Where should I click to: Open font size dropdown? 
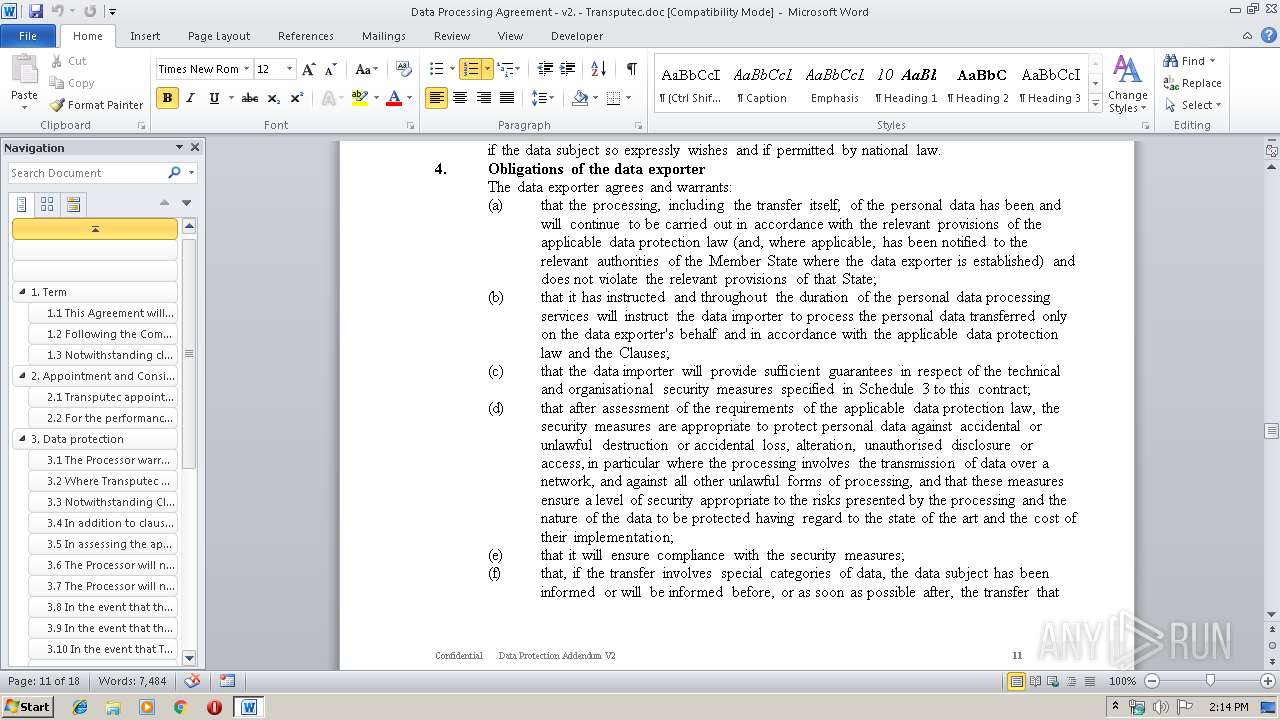290,69
